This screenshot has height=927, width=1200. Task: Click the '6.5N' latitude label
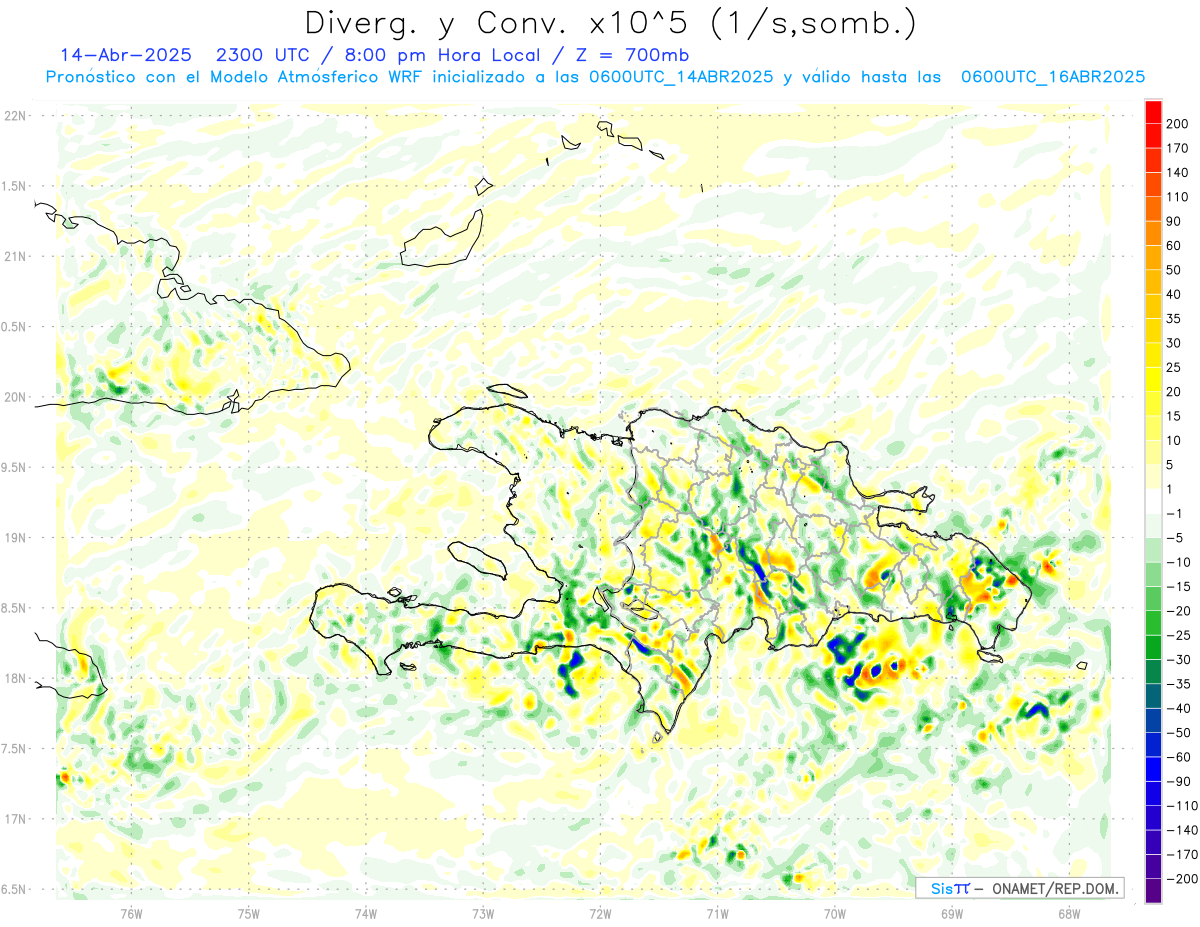click(x=14, y=889)
